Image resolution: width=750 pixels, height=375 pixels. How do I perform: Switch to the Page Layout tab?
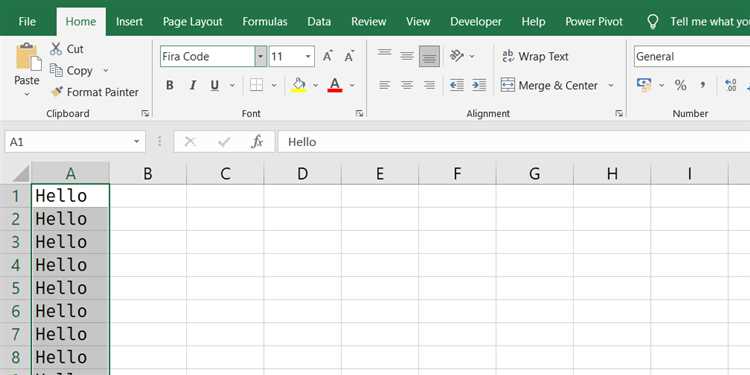[x=192, y=22]
